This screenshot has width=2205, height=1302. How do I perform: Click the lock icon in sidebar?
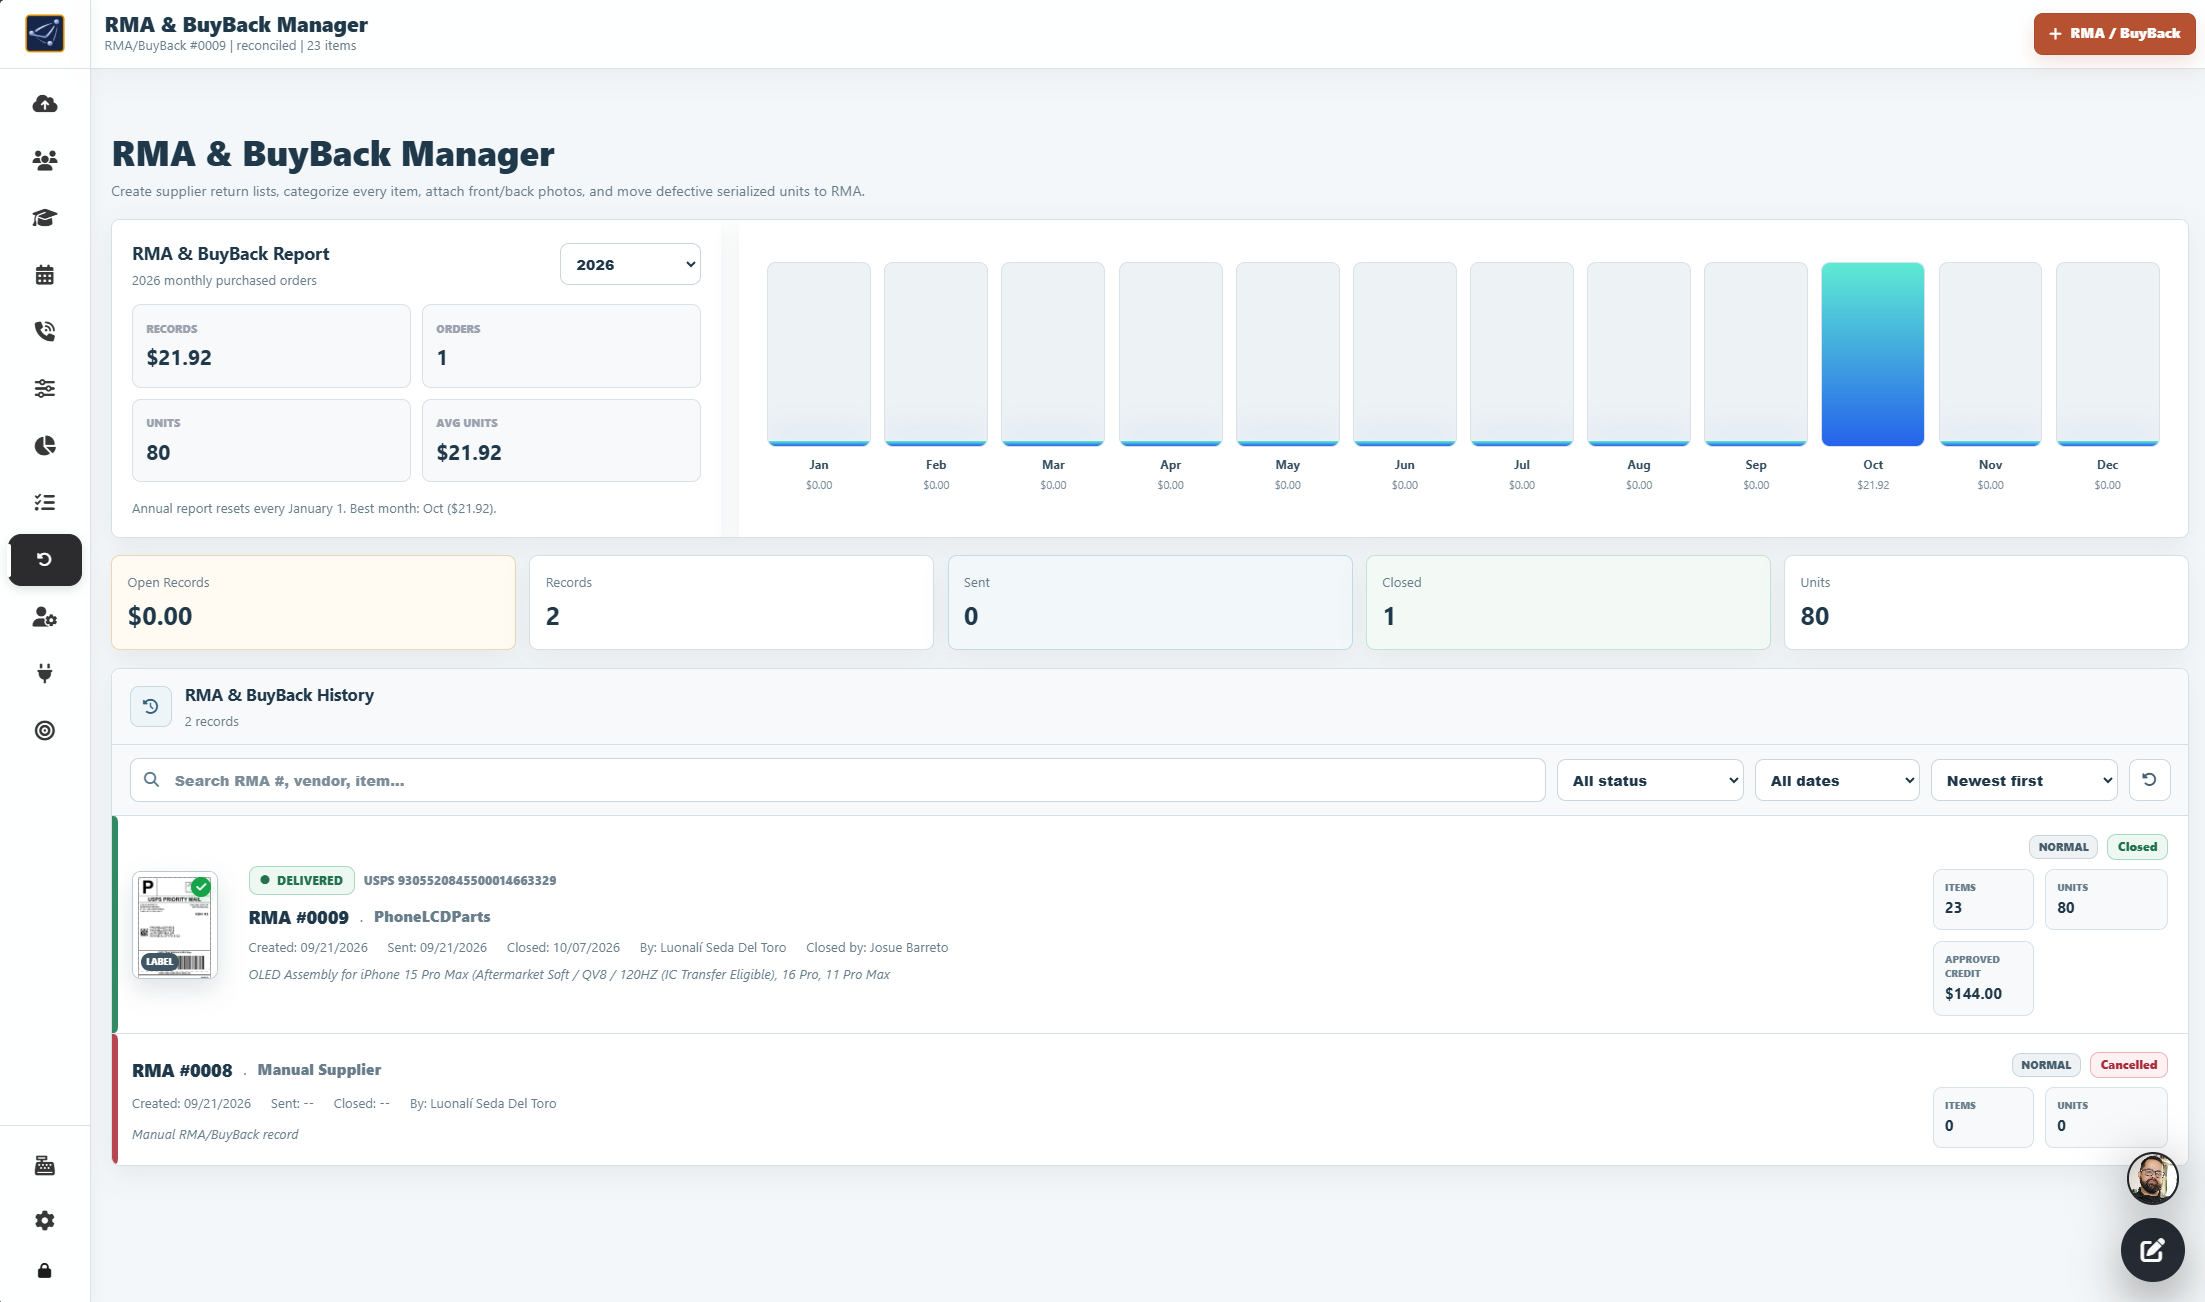pos(45,1271)
